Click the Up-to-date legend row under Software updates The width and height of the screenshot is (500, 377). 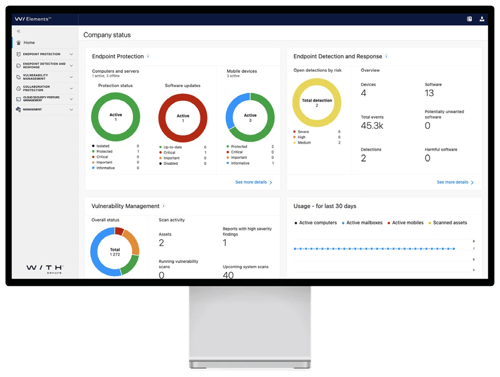tap(183, 147)
